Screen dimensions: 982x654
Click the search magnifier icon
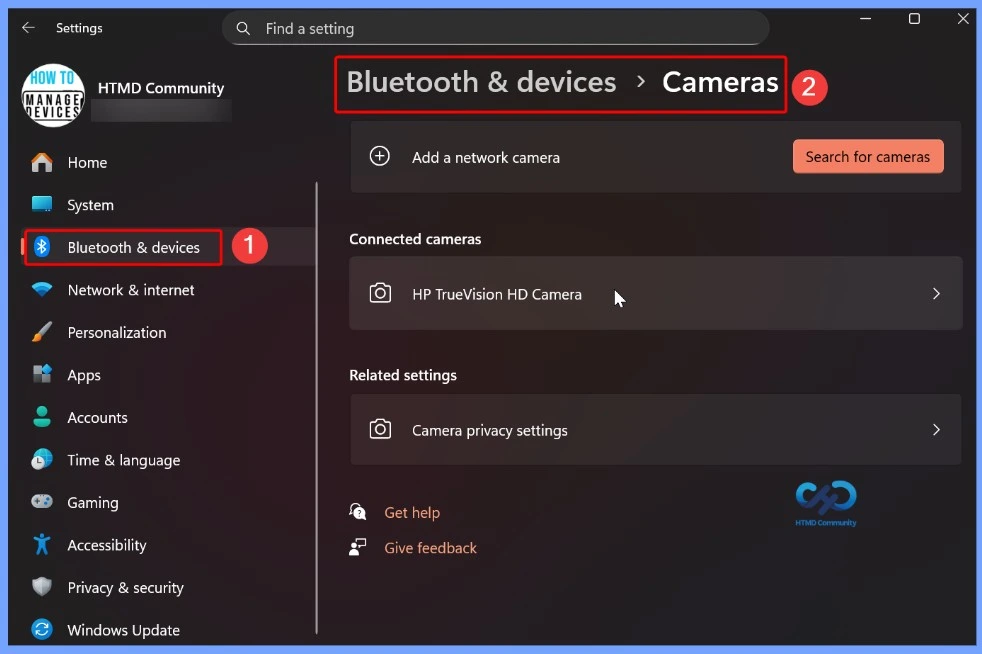[x=243, y=29]
